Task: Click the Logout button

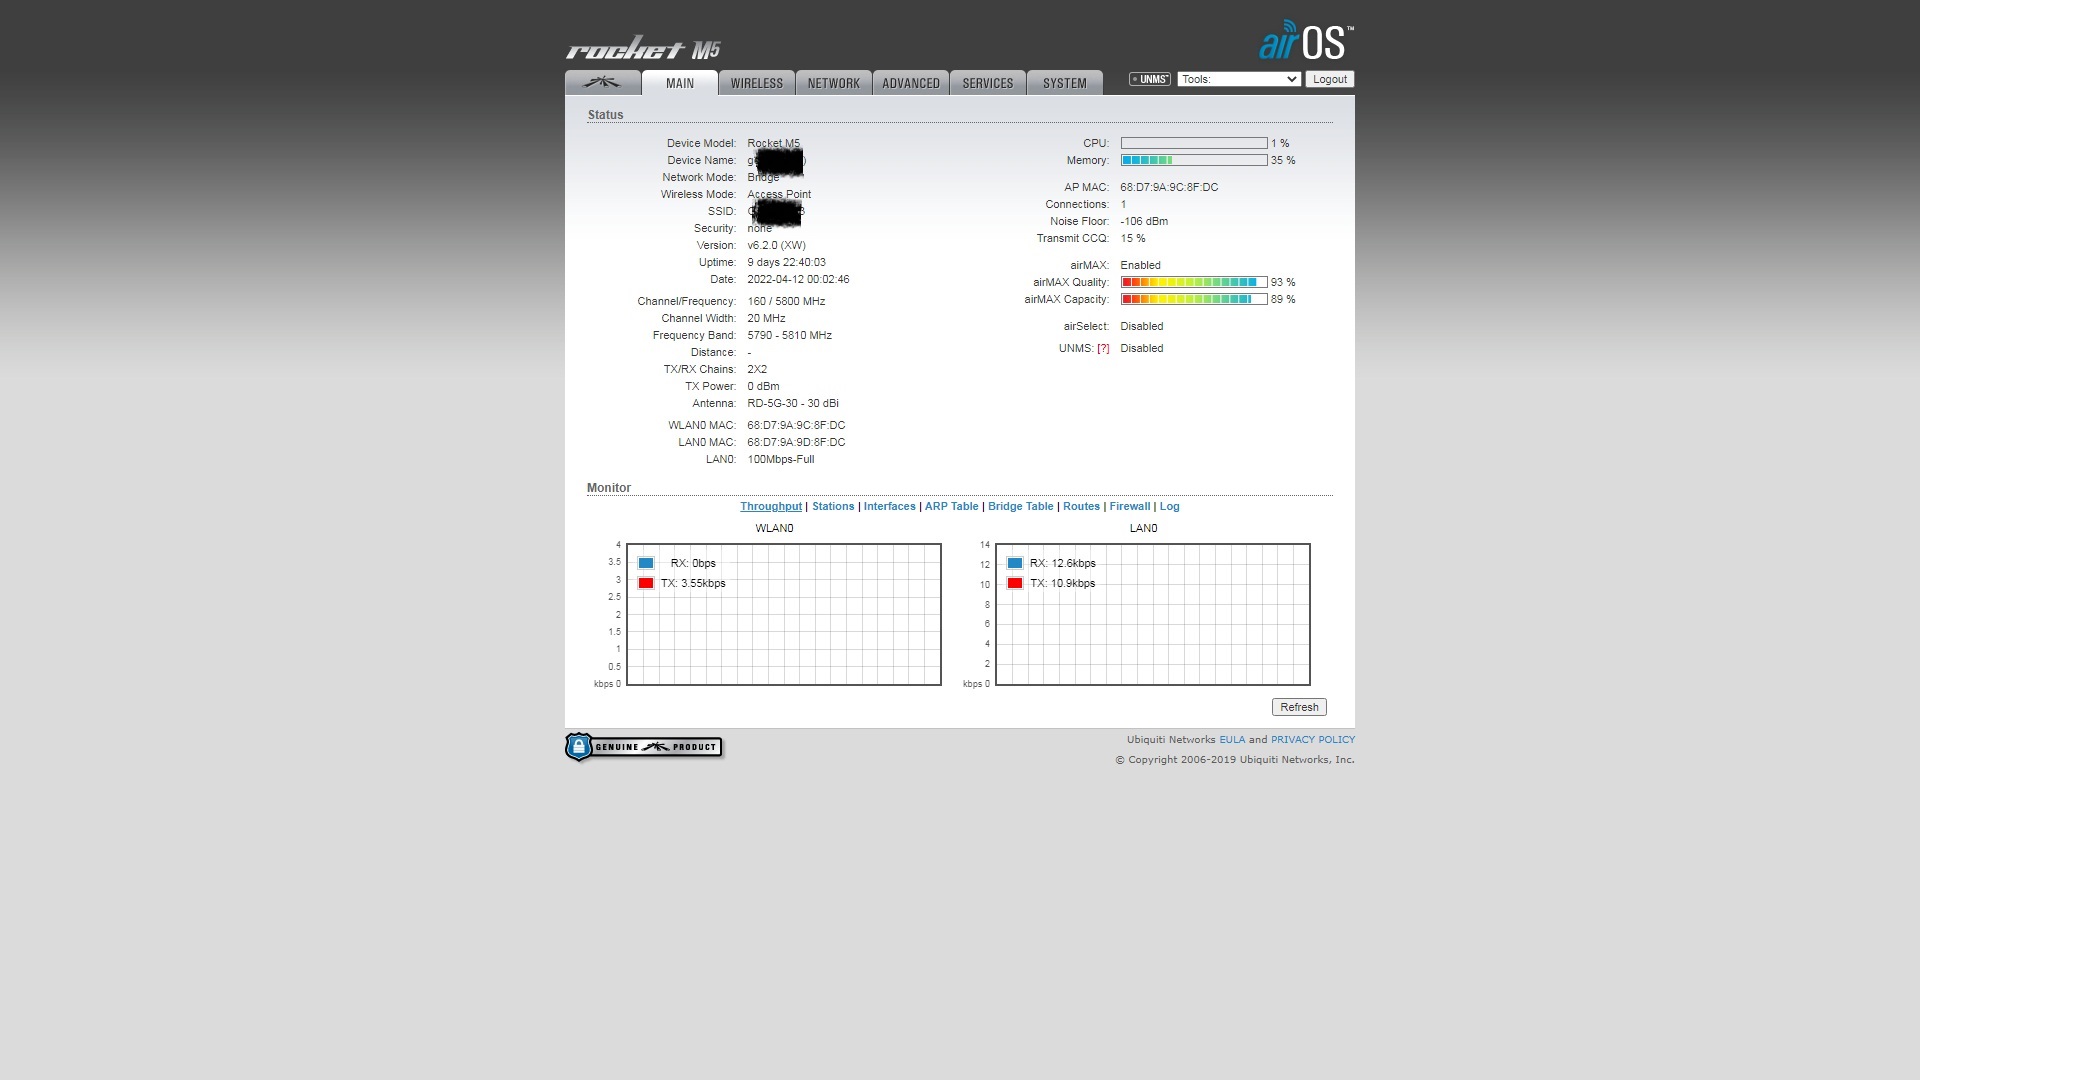Action: tap(1330, 79)
